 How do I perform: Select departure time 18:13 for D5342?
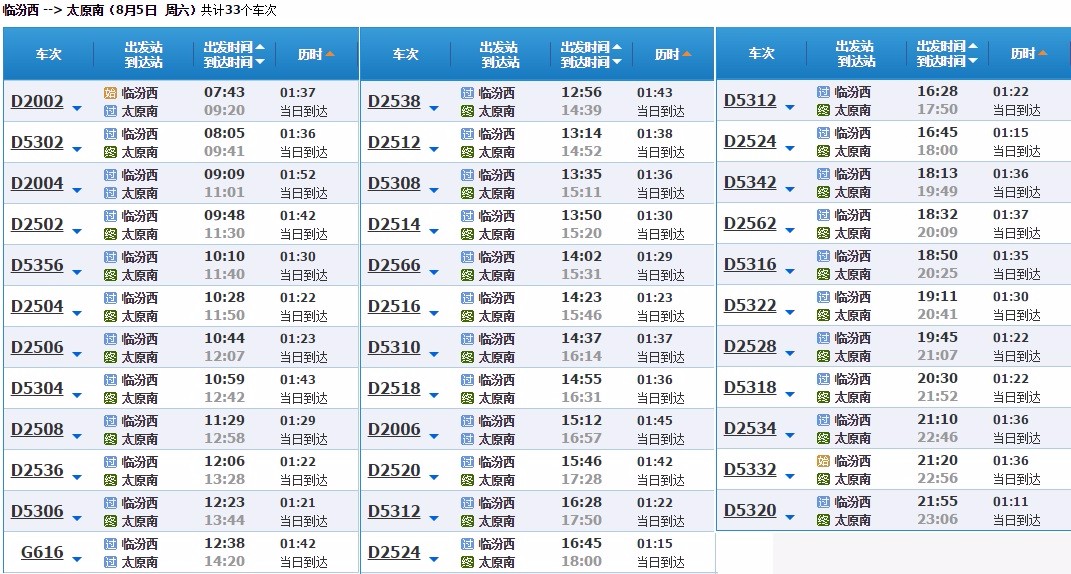pyautogui.click(x=937, y=173)
